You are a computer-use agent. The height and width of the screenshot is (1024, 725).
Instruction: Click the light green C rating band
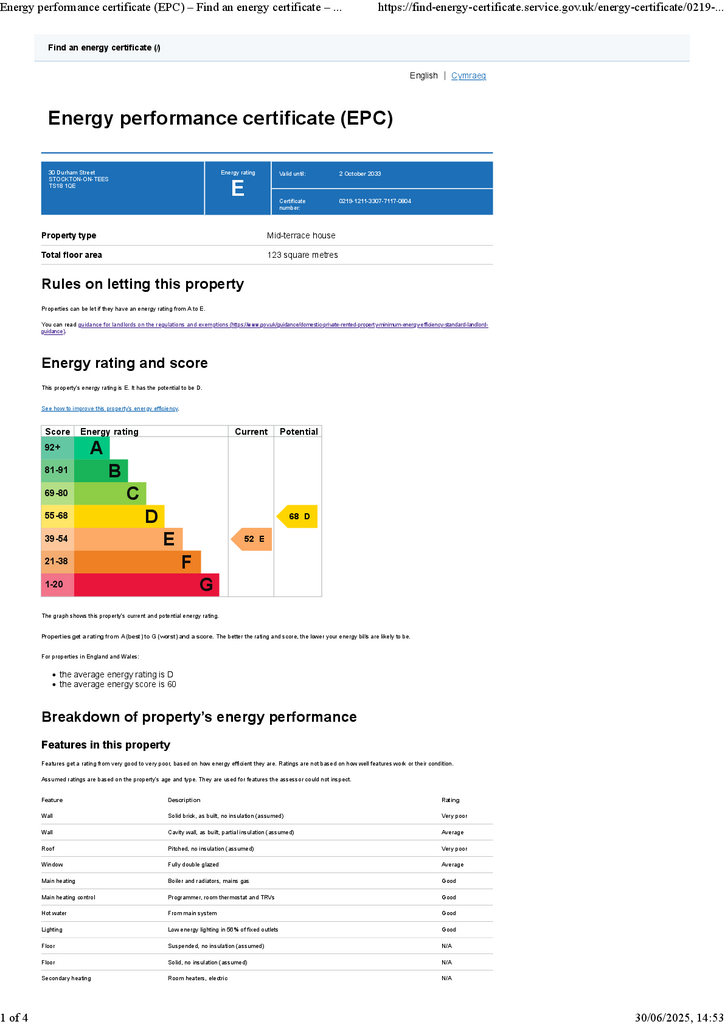tap(110, 493)
